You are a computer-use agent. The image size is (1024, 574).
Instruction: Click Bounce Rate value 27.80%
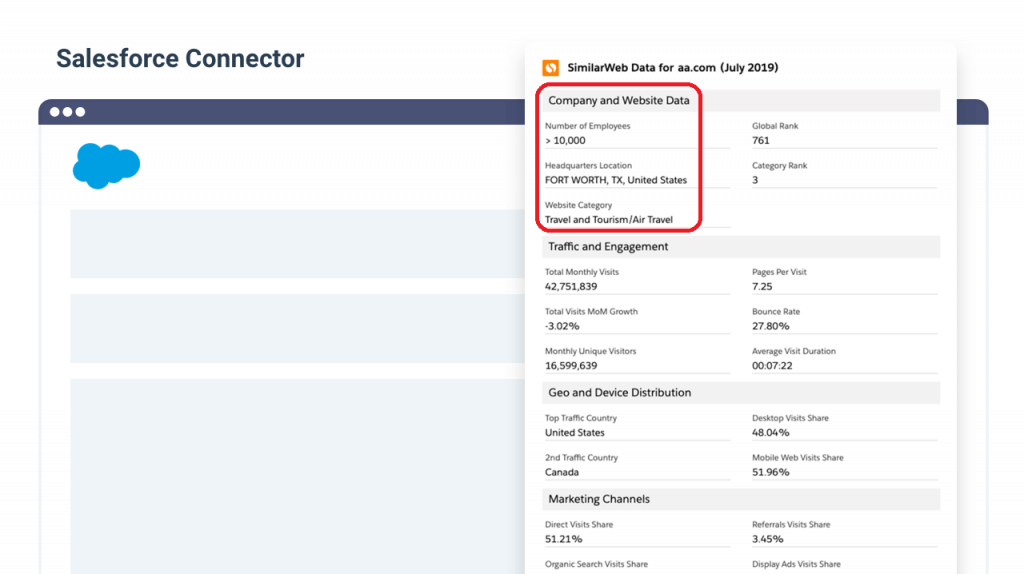click(x=771, y=327)
